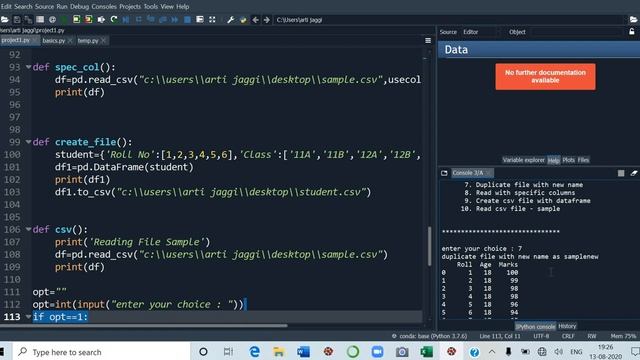Open the Debug menu
Viewport: 640px width, 360px height.
pos(79,7)
